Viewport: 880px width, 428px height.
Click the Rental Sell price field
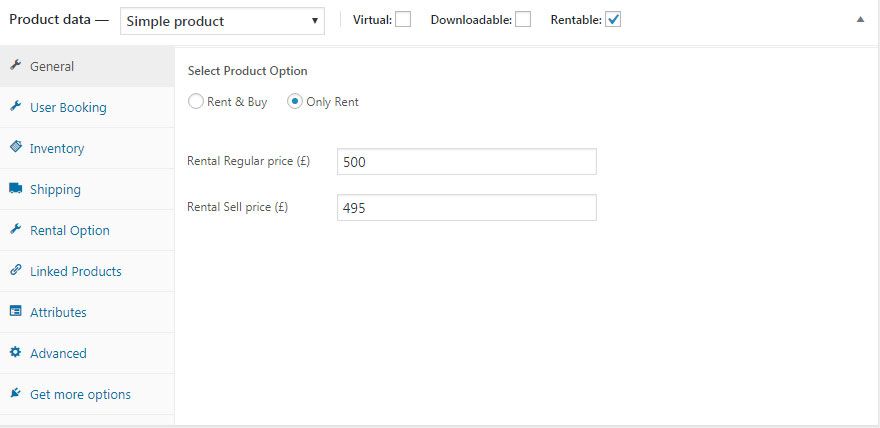click(x=466, y=208)
